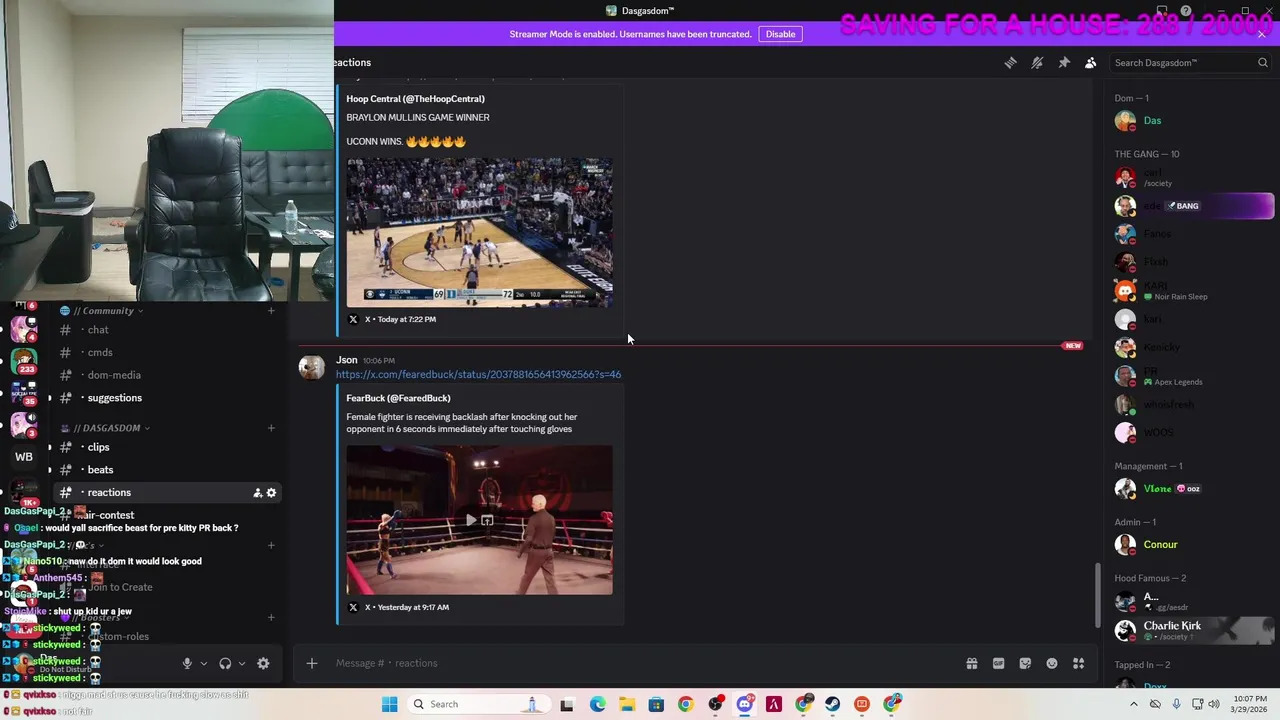Click the pop-out icon on boxing video
This screenshot has height=720, width=1280.
[487, 520]
